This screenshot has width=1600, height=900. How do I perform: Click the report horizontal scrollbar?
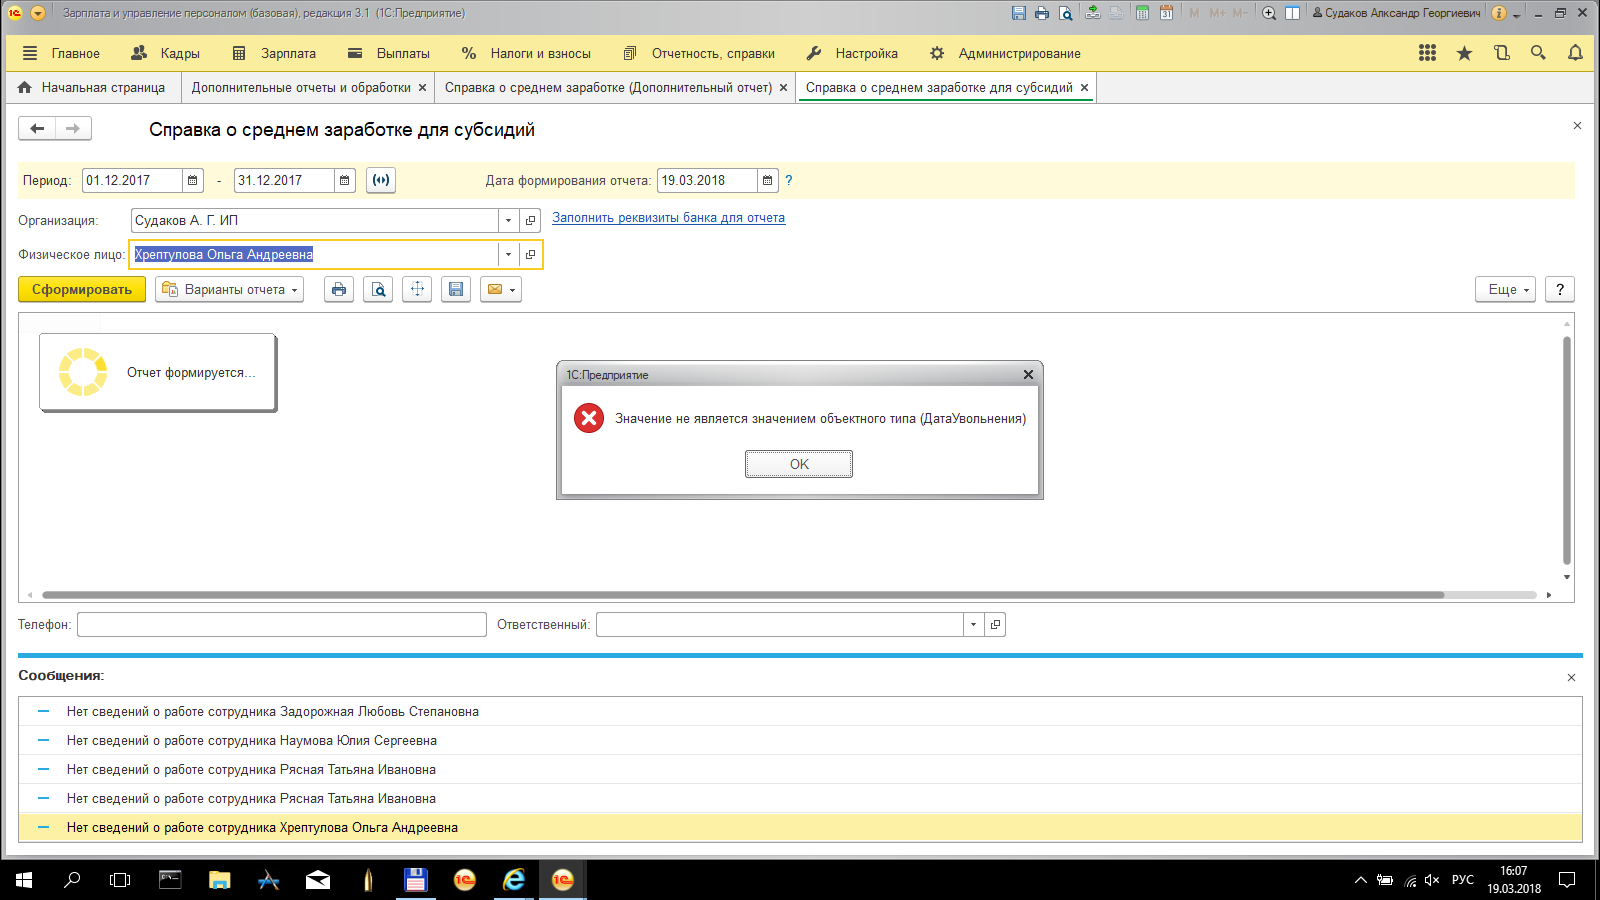[x=743, y=595]
